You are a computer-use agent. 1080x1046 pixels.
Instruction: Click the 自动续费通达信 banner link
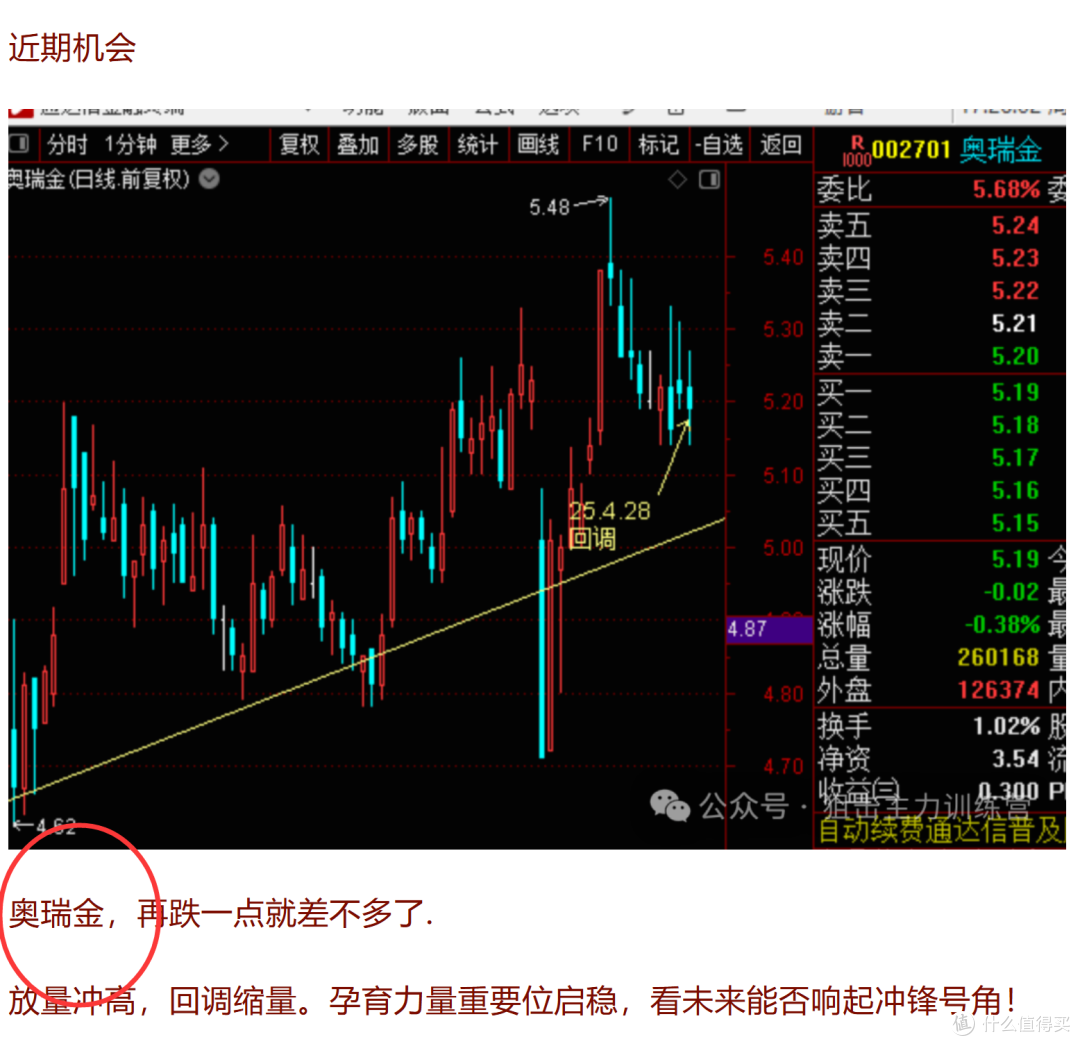coord(941,830)
